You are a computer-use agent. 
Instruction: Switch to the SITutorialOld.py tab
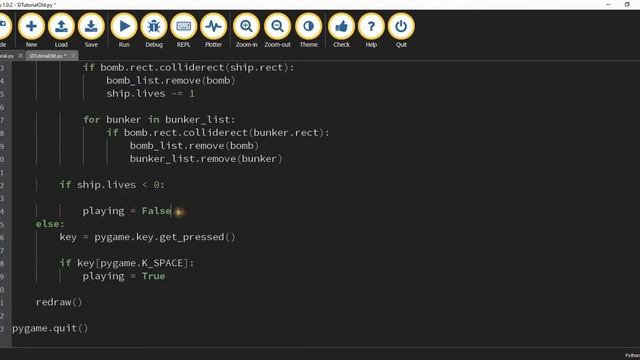point(47,56)
